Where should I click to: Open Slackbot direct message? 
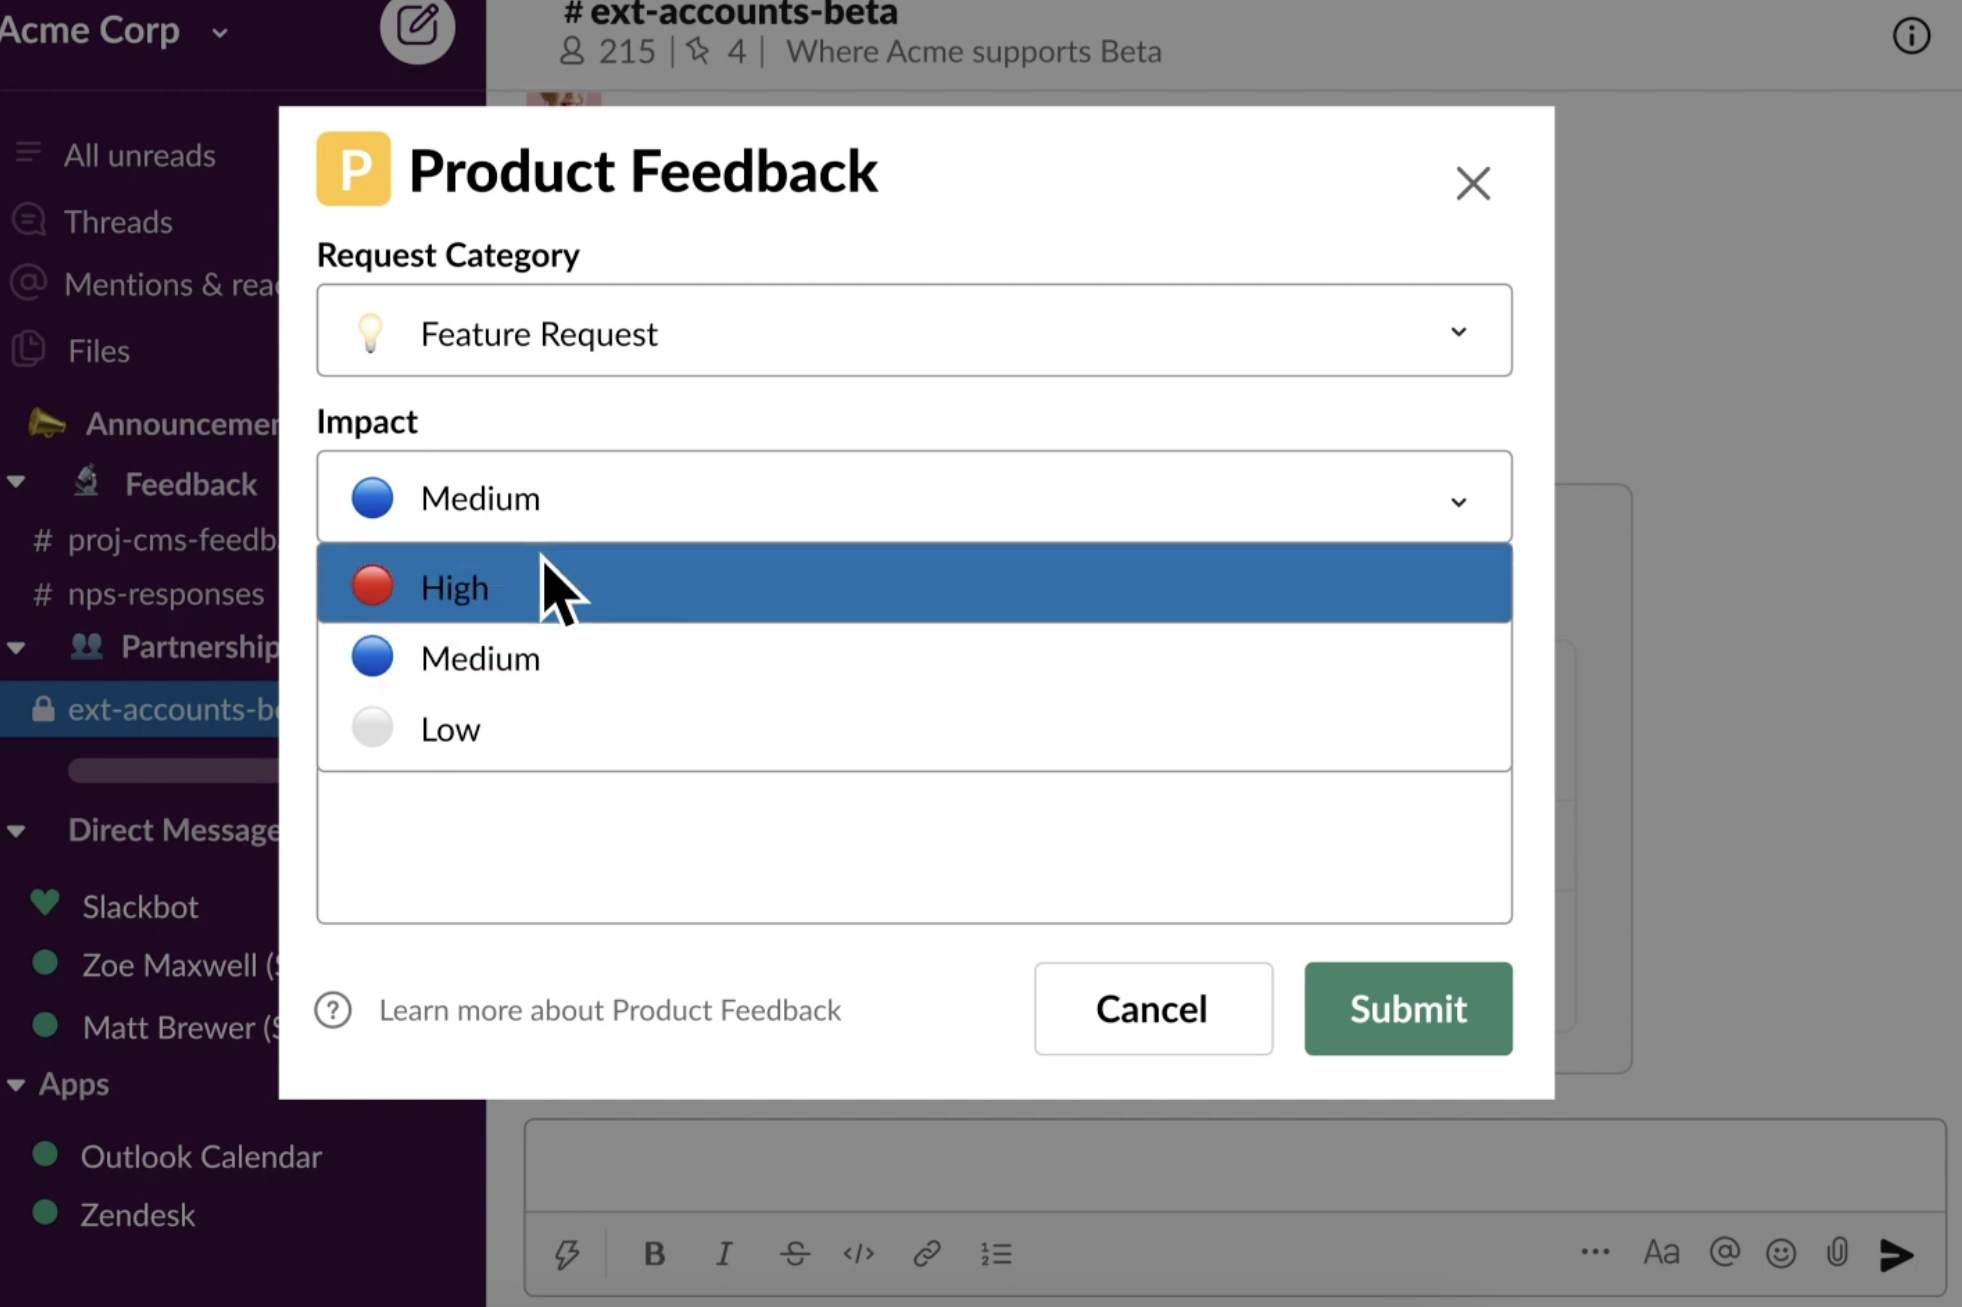coord(140,907)
